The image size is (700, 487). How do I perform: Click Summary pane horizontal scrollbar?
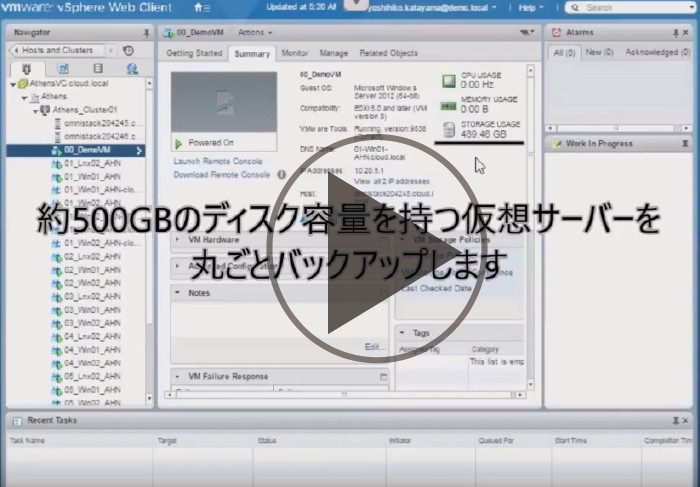(344, 395)
